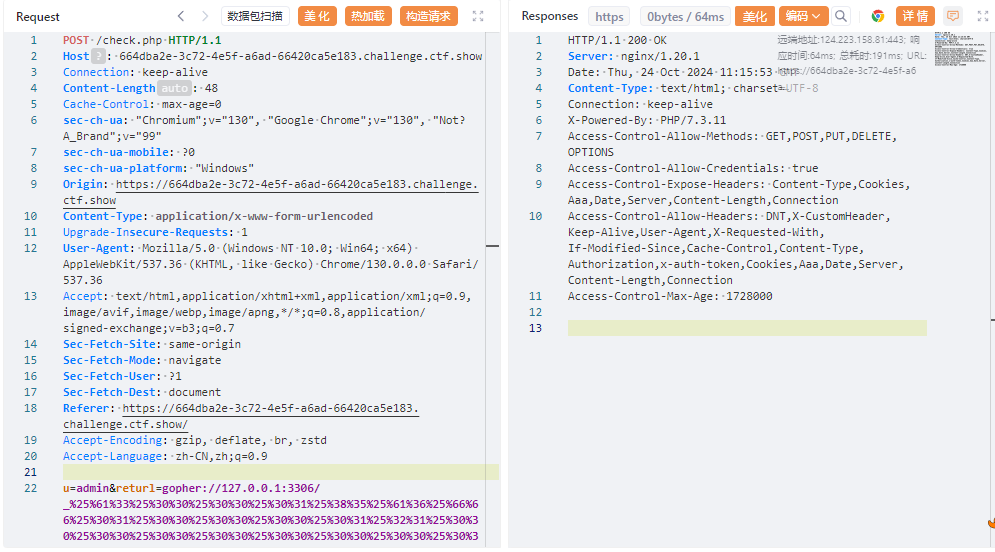Click Server: nginx/1.20.1 response line
This screenshot has width=995, height=552.
point(634,56)
